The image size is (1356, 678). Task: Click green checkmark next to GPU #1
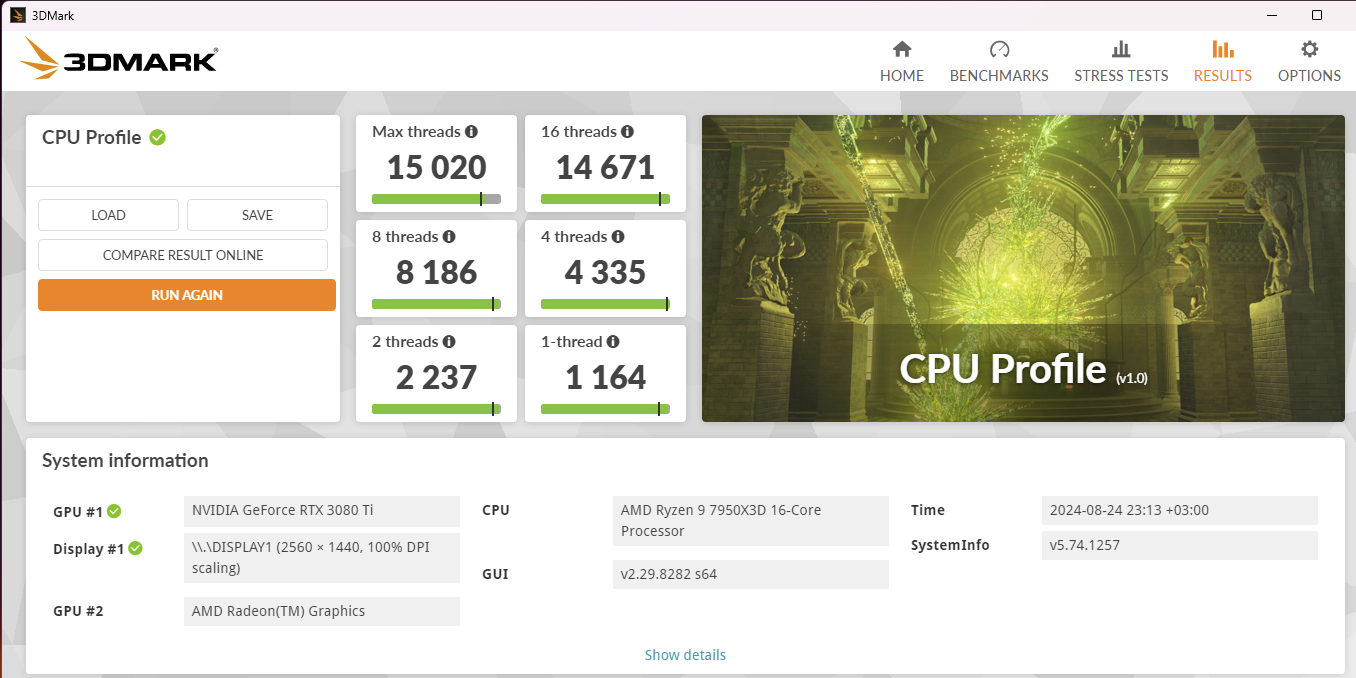(x=114, y=511)
